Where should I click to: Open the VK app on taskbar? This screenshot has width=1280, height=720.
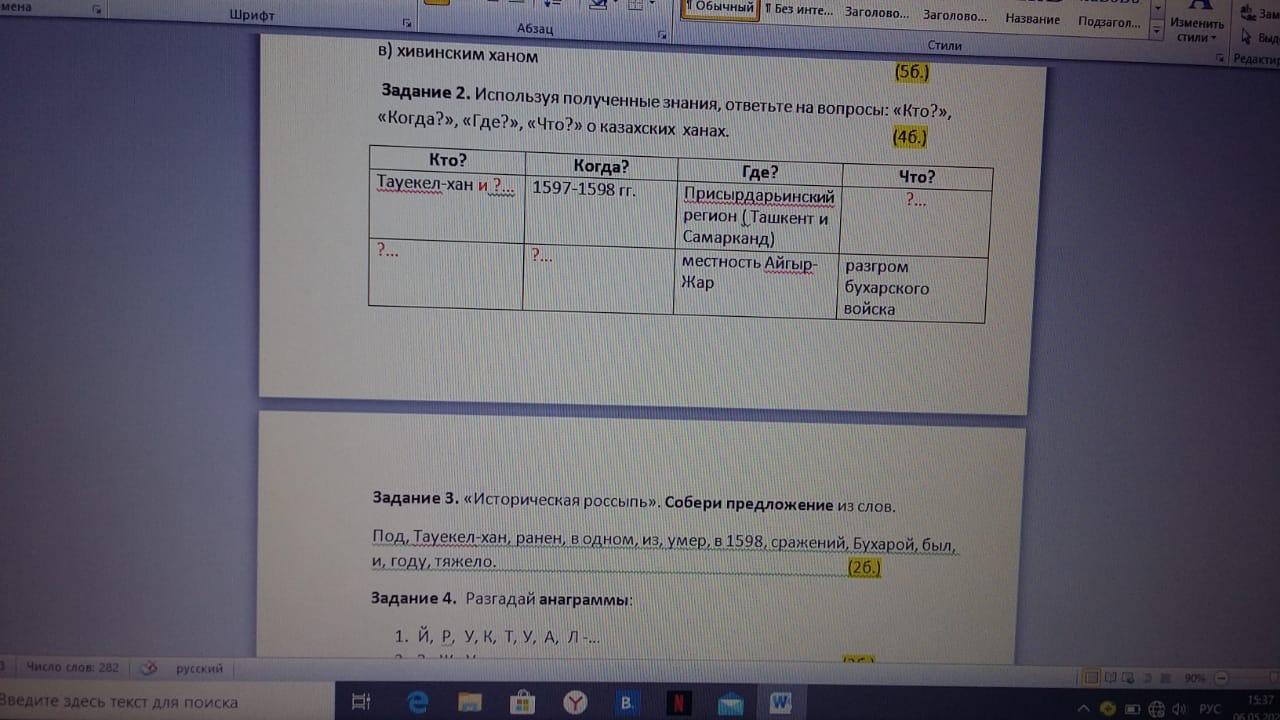coord(627,702)
